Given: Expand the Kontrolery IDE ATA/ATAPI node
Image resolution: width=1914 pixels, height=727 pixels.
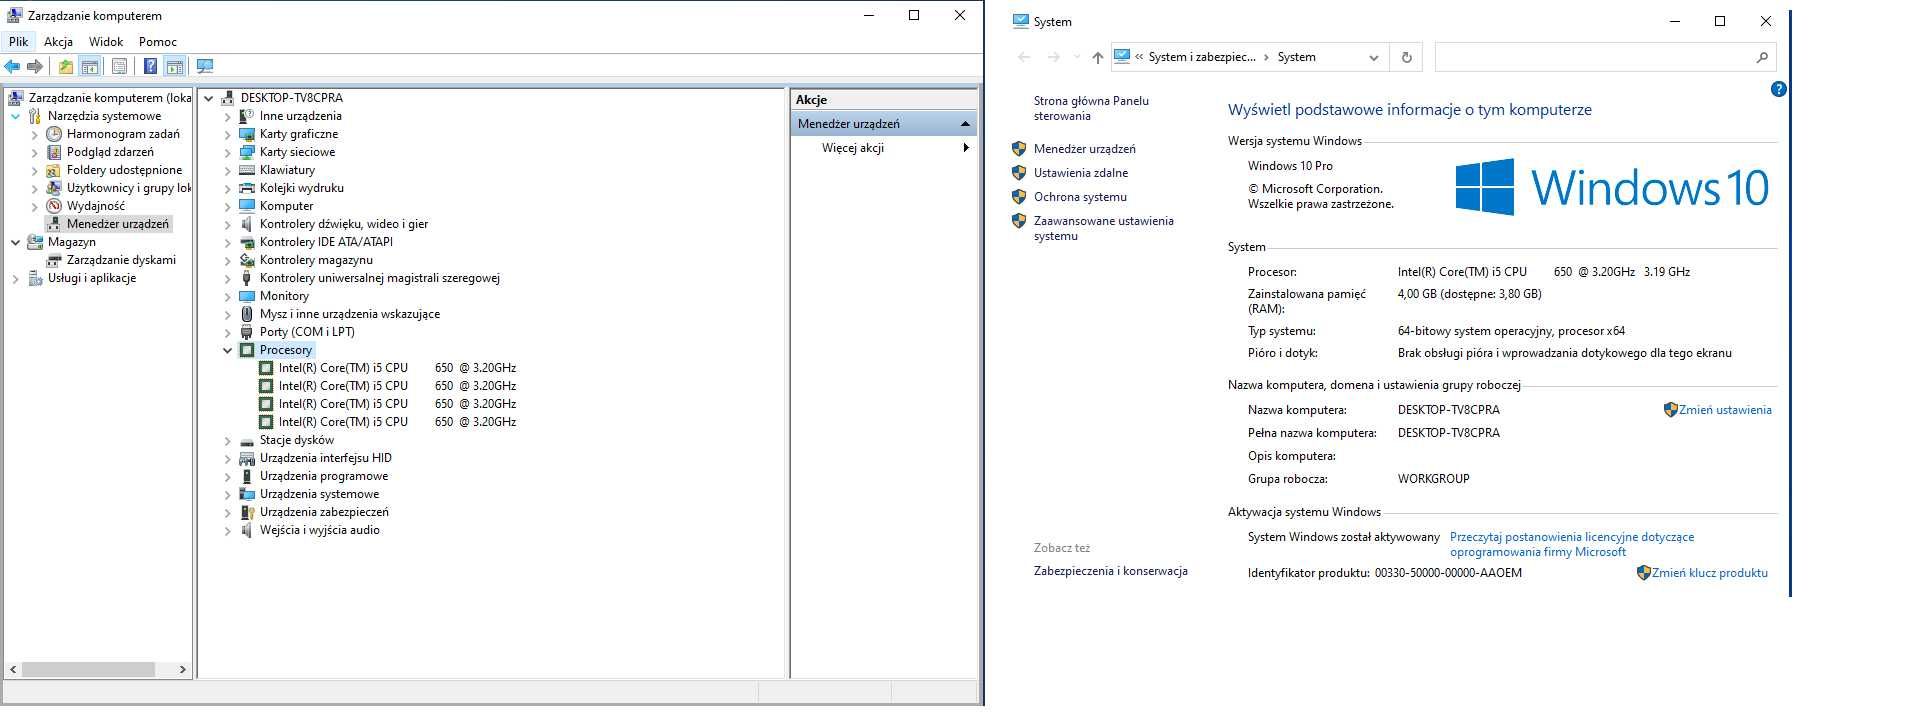Looking at the screenshot, I should click(227, 242).
